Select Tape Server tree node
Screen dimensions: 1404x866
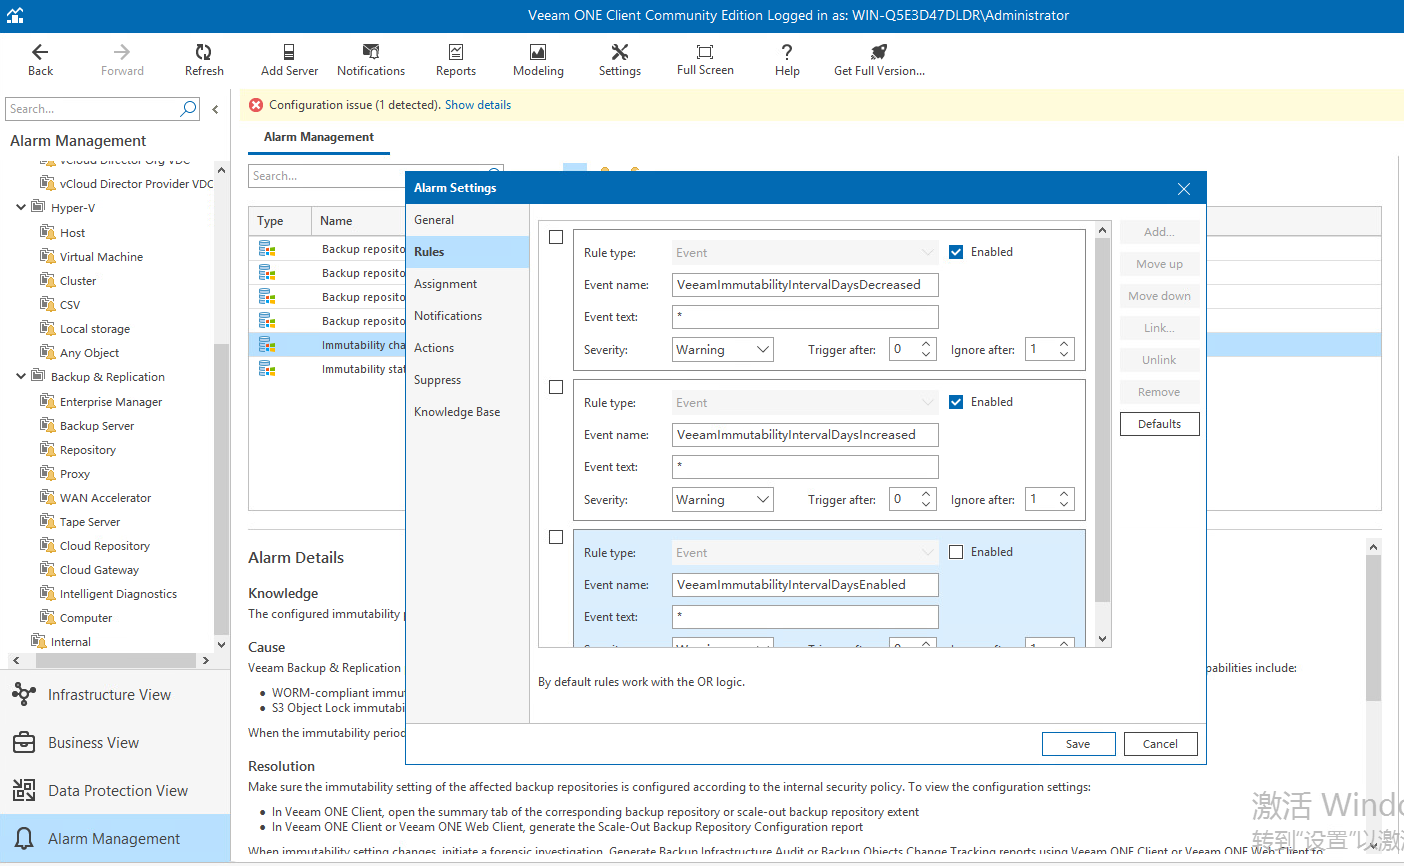89,522
